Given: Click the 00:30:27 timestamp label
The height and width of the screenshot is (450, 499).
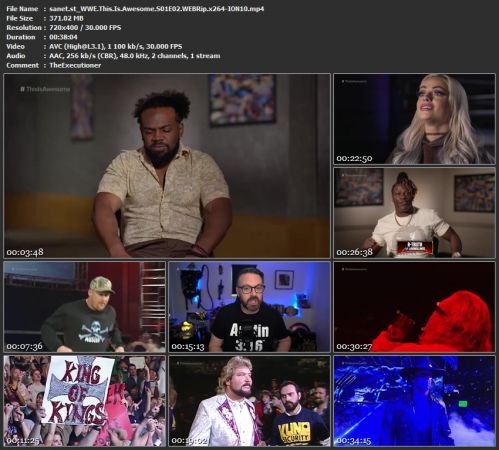Looking at the screenshot, I should click(354, 346).
